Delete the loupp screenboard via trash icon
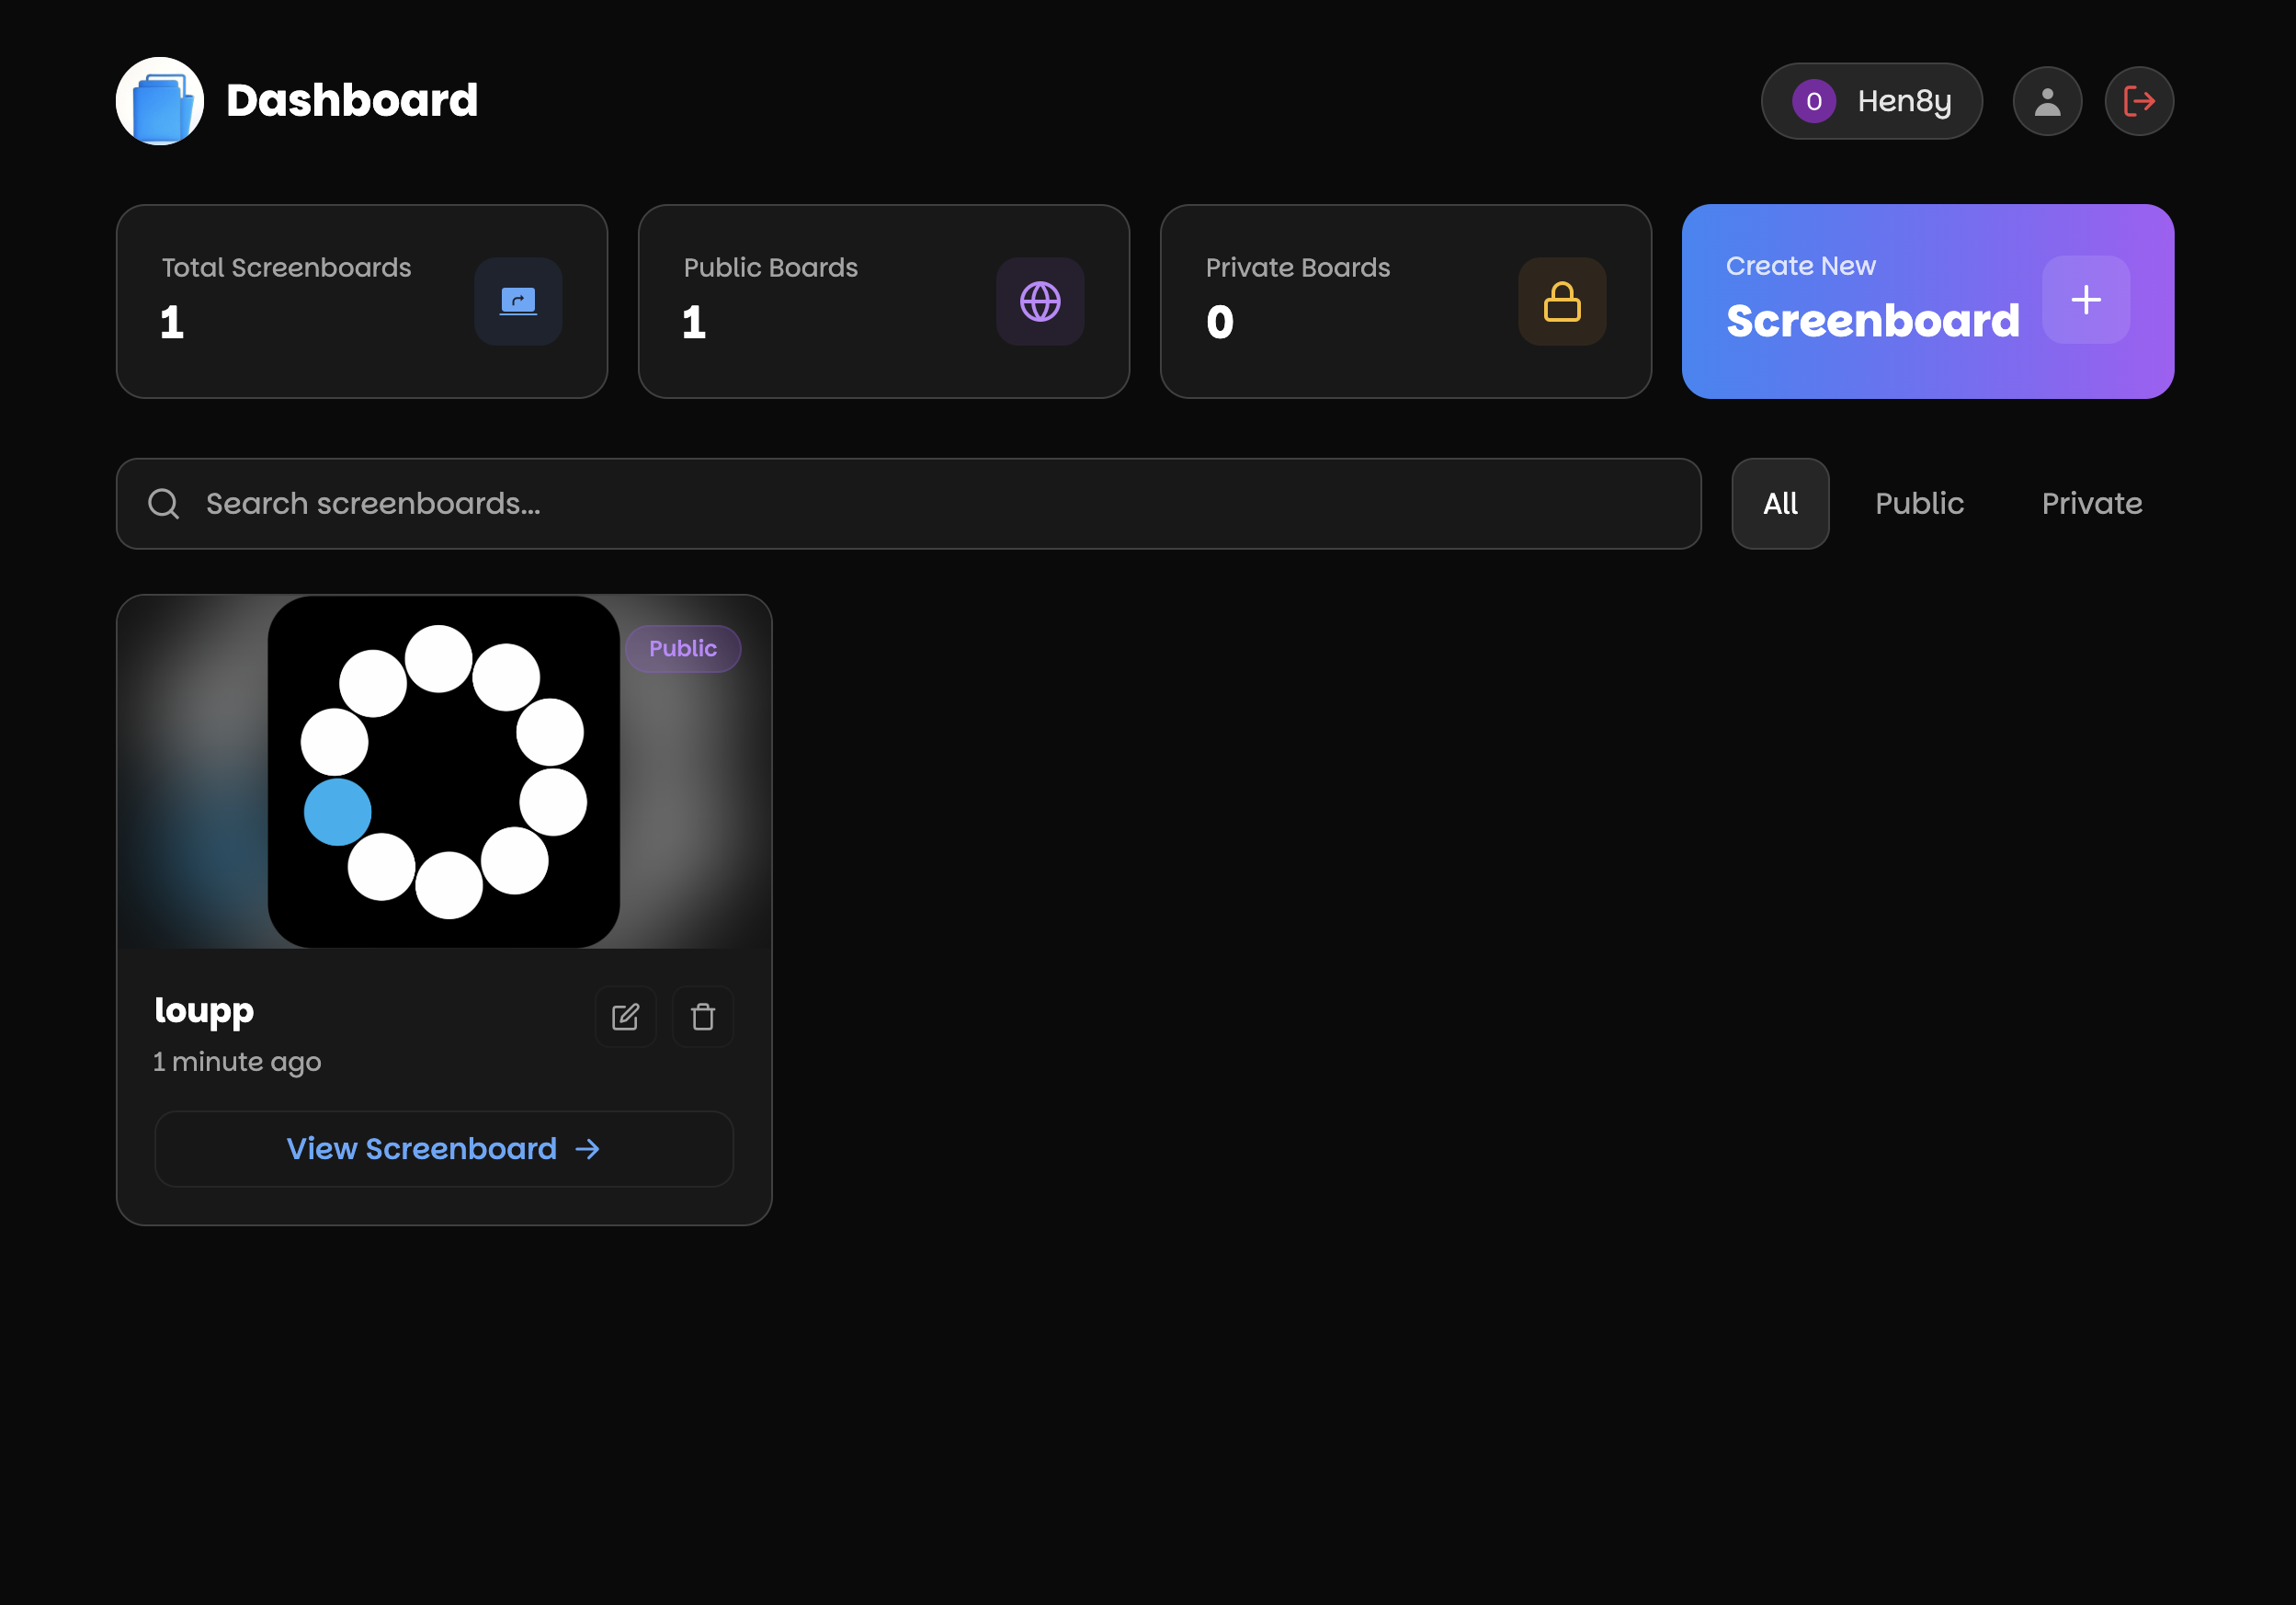The height and width of the screenshot is (1605, 2296). point(703,1016)
